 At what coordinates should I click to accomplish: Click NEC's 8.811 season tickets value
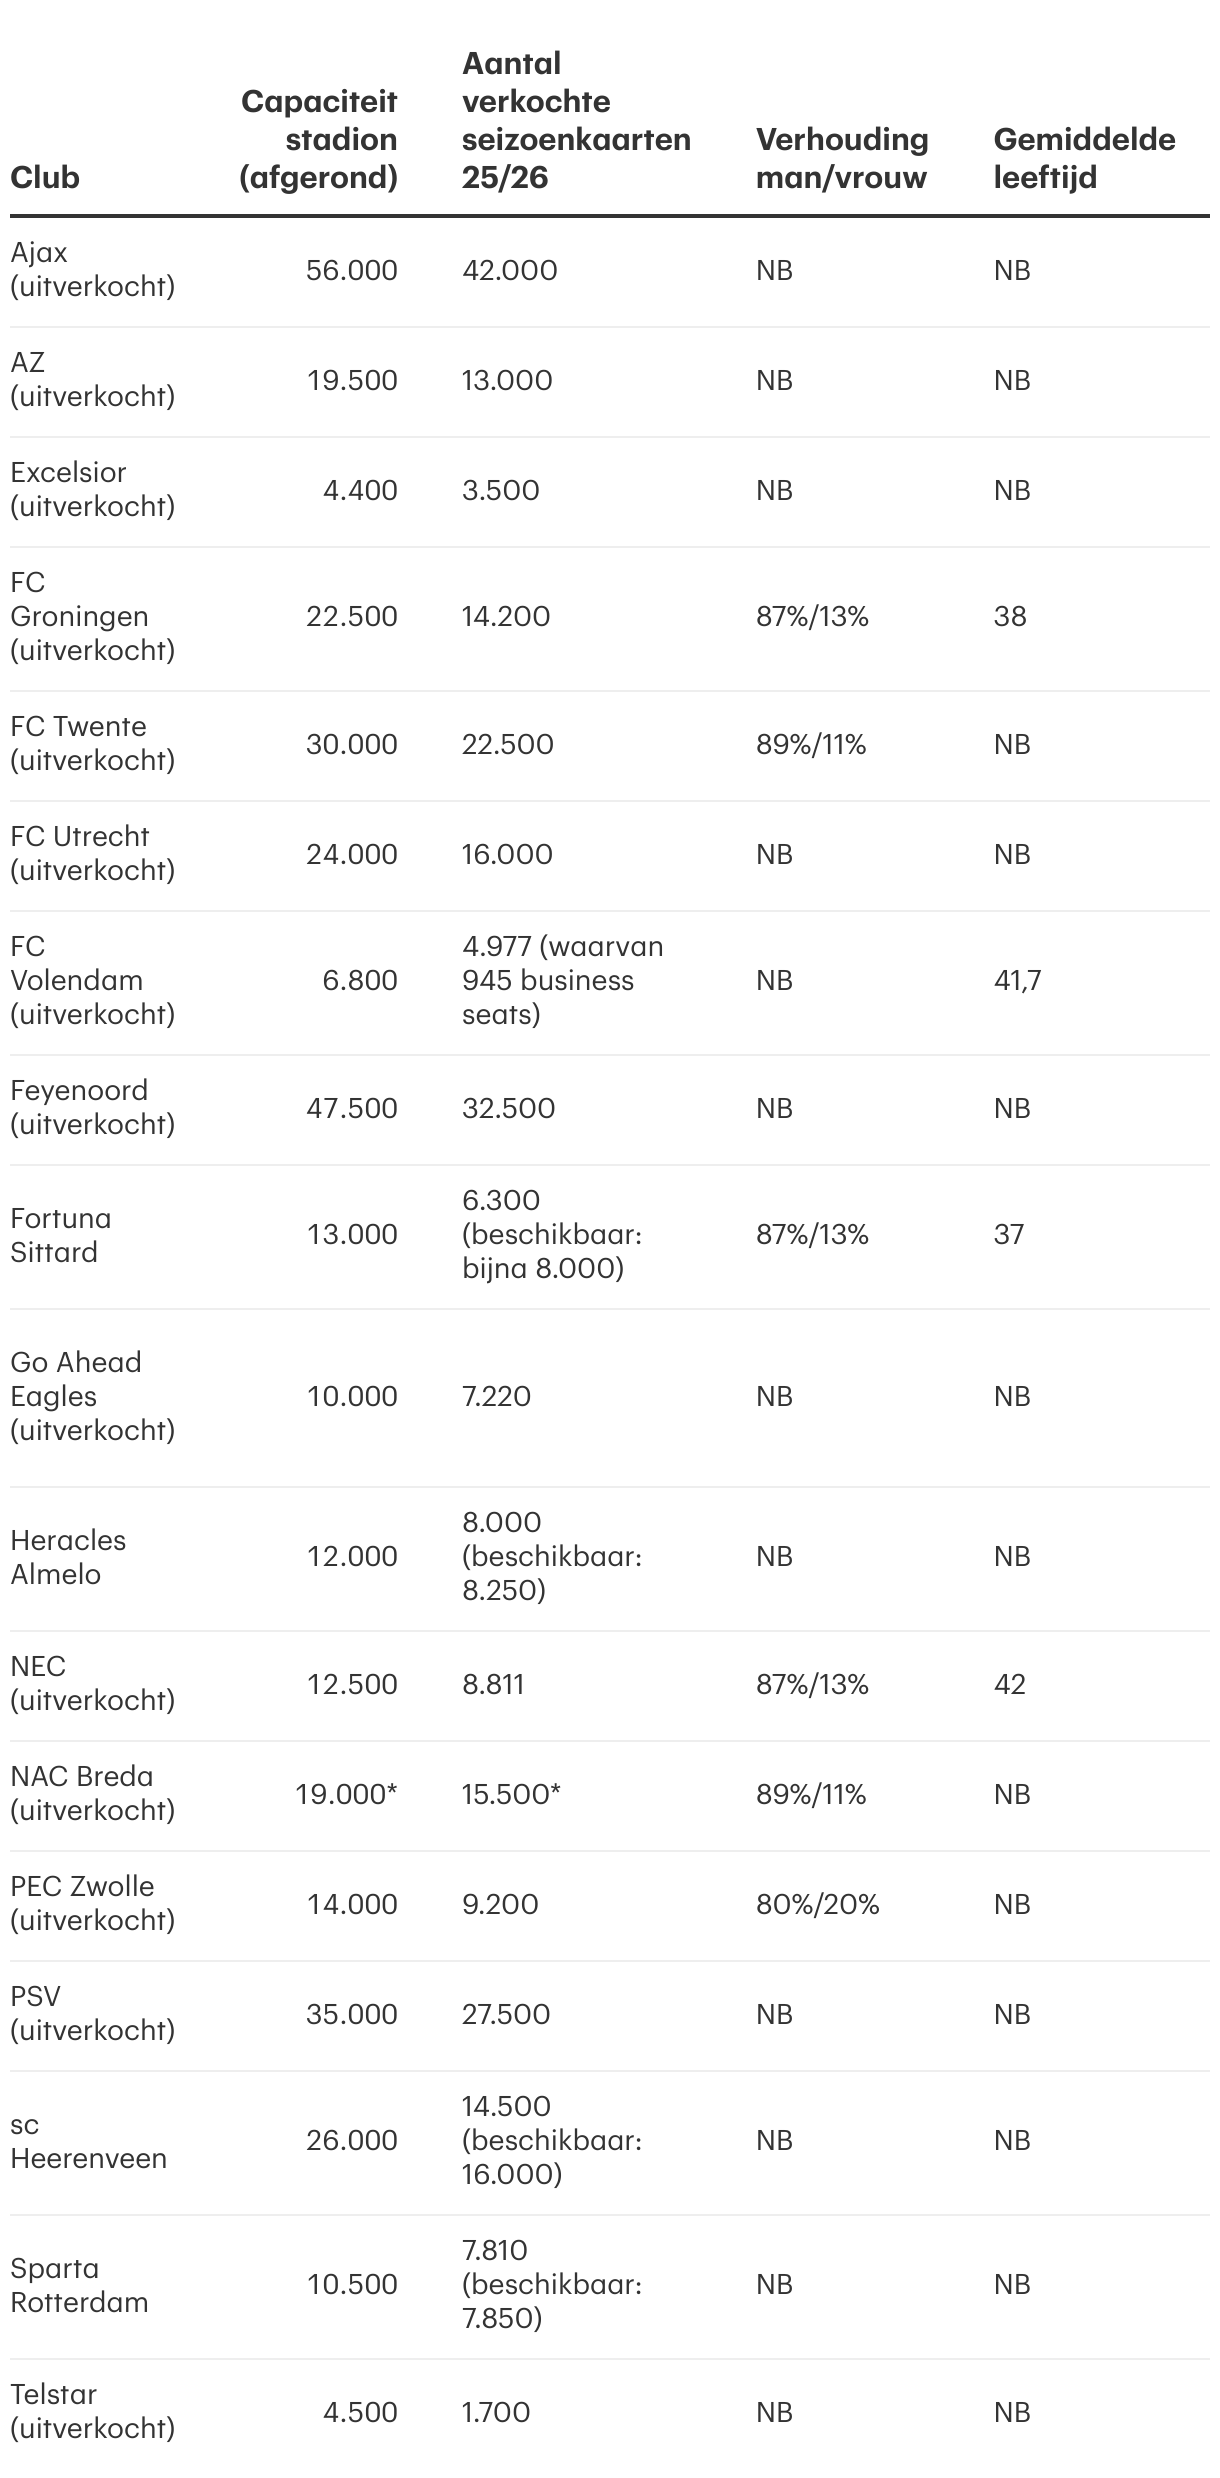click(x=493, y=1684)
